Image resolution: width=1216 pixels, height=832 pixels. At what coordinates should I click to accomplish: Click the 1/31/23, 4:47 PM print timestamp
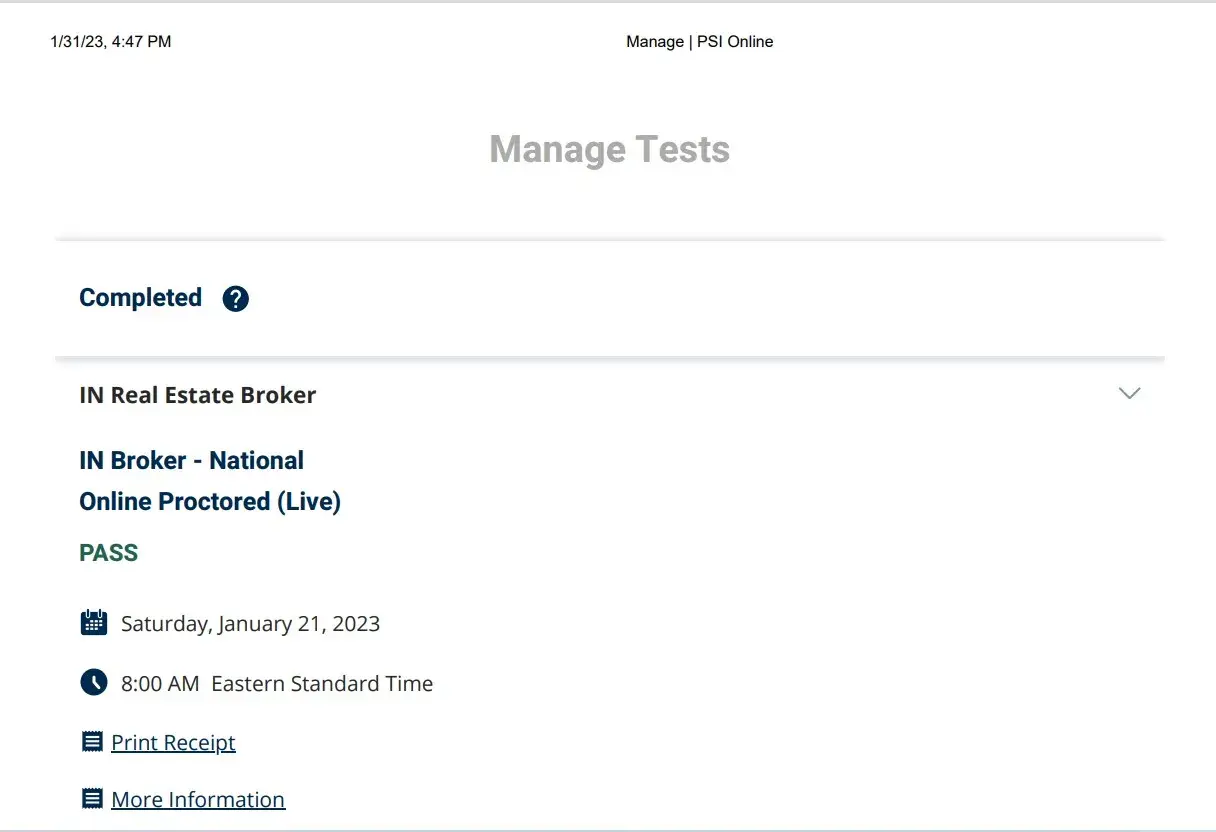point(111,42)
